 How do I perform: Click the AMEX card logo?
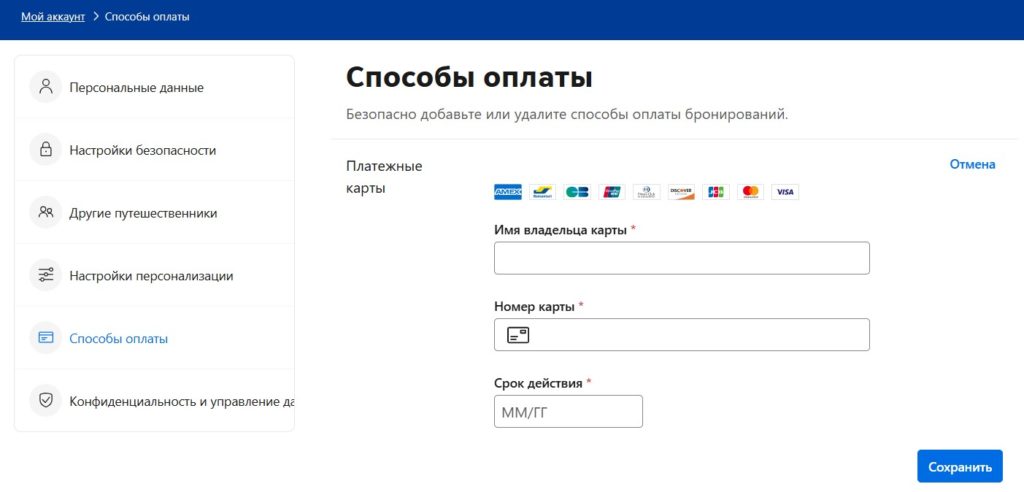pyautogui.click(x=507, y=191)
